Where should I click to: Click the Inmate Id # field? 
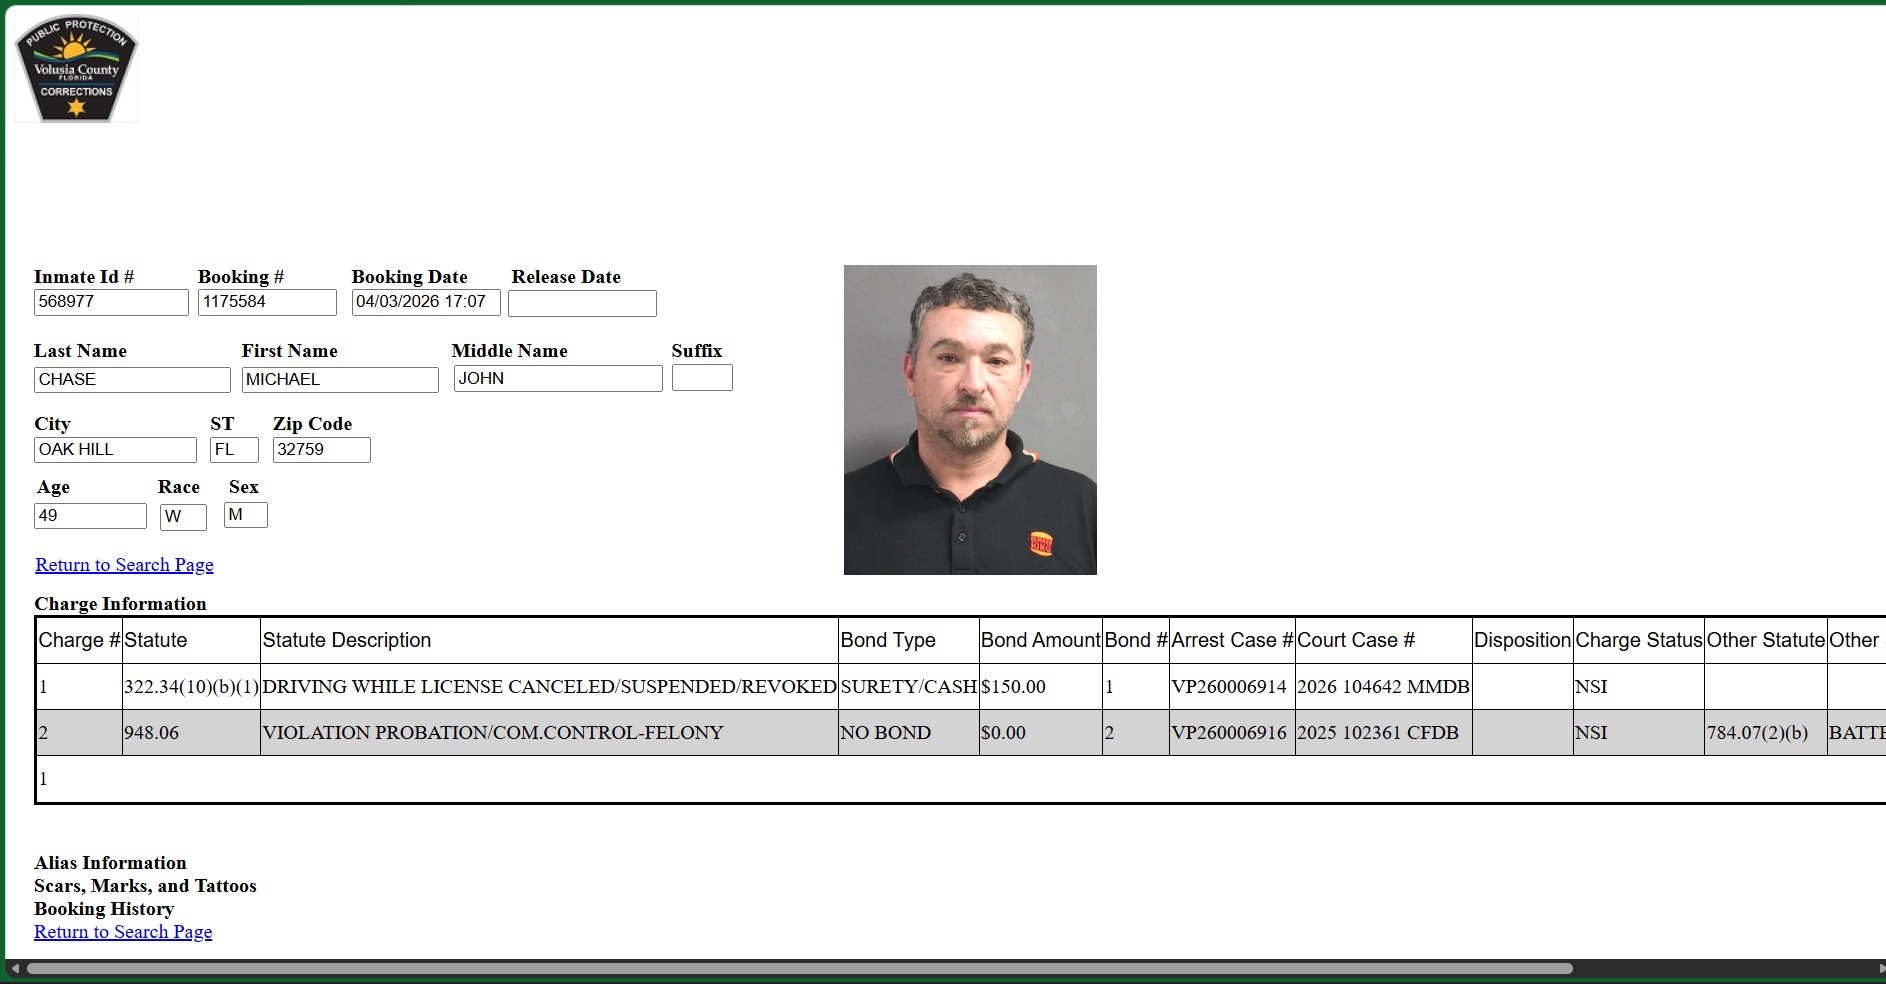111,302
